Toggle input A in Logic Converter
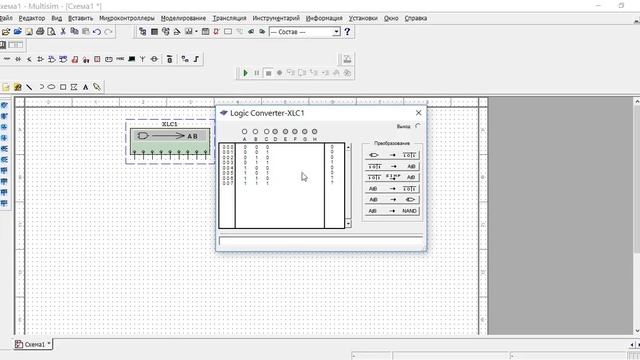 [x=244, y=131]
